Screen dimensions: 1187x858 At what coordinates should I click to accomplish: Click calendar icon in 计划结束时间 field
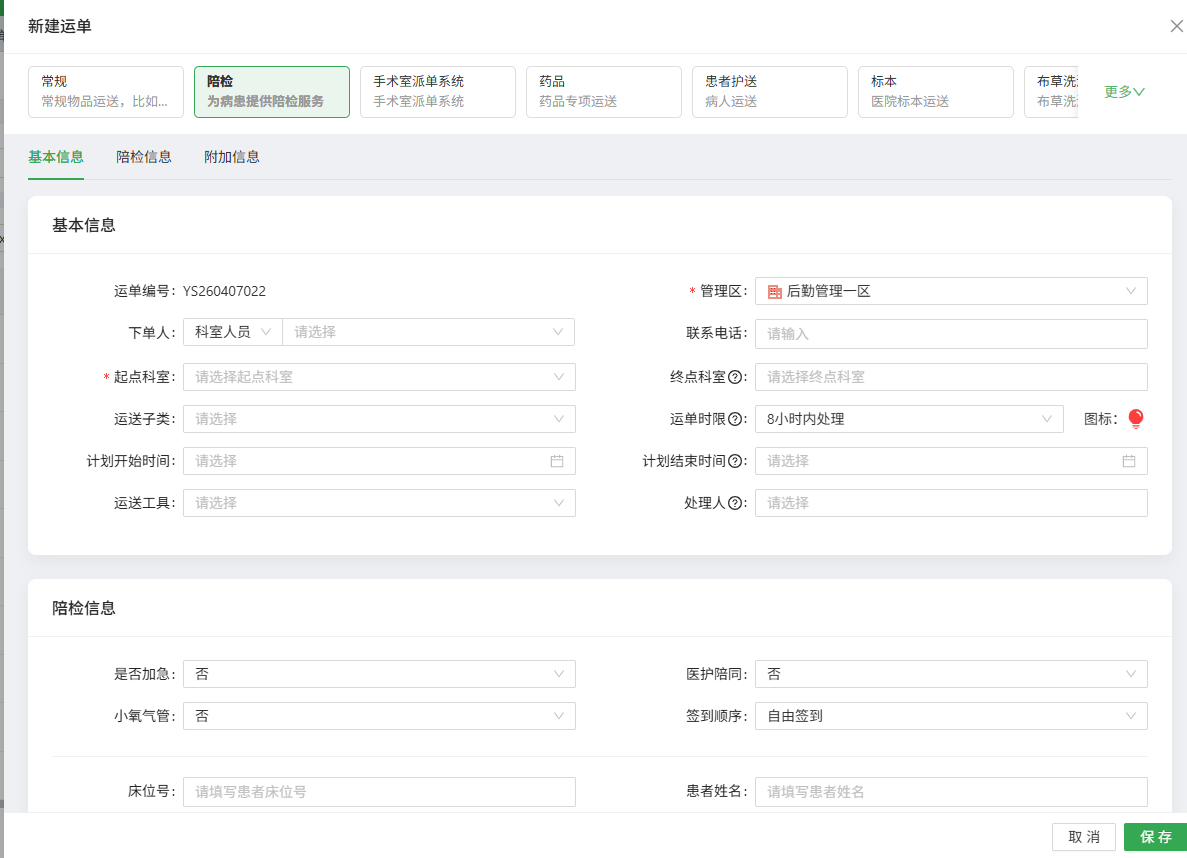tap(1129, 461)
